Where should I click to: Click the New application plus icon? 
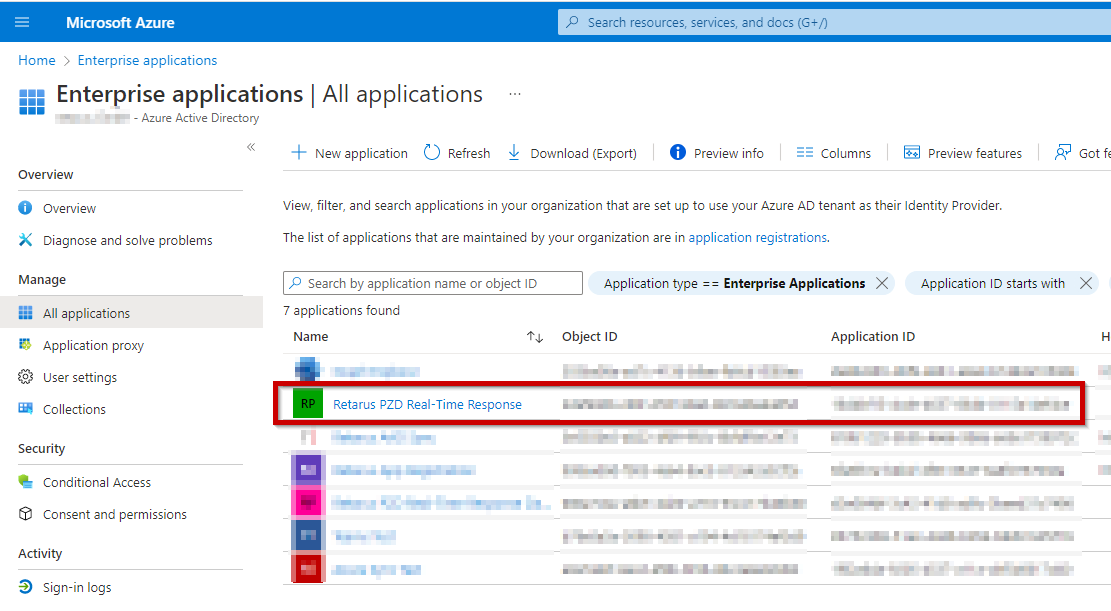(298, 153)
